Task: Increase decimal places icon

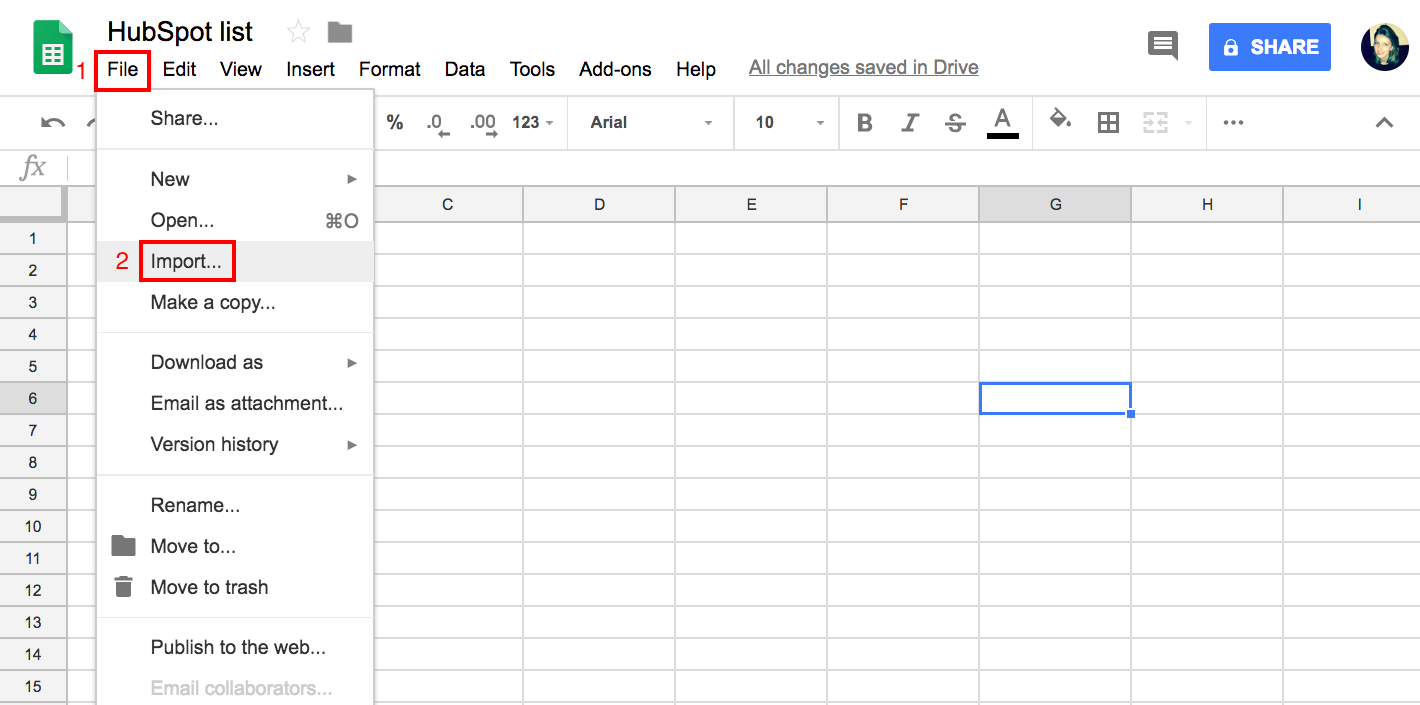Action: [483, 123]
